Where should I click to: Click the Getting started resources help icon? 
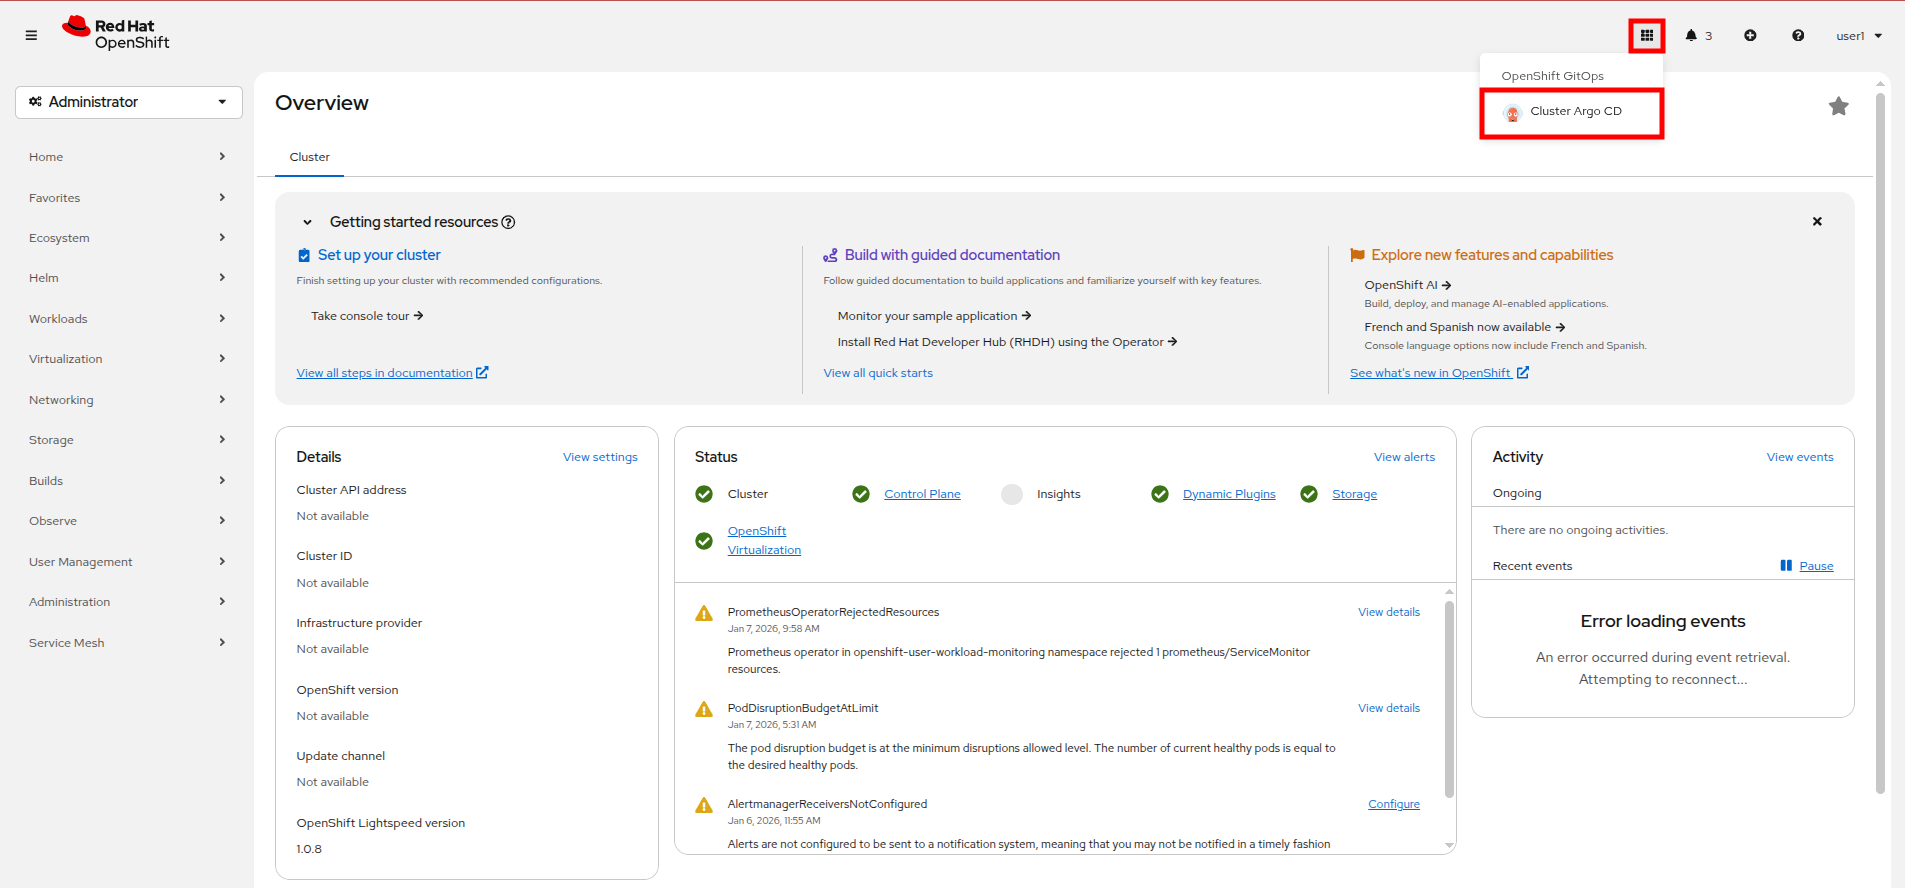(508, 222)
